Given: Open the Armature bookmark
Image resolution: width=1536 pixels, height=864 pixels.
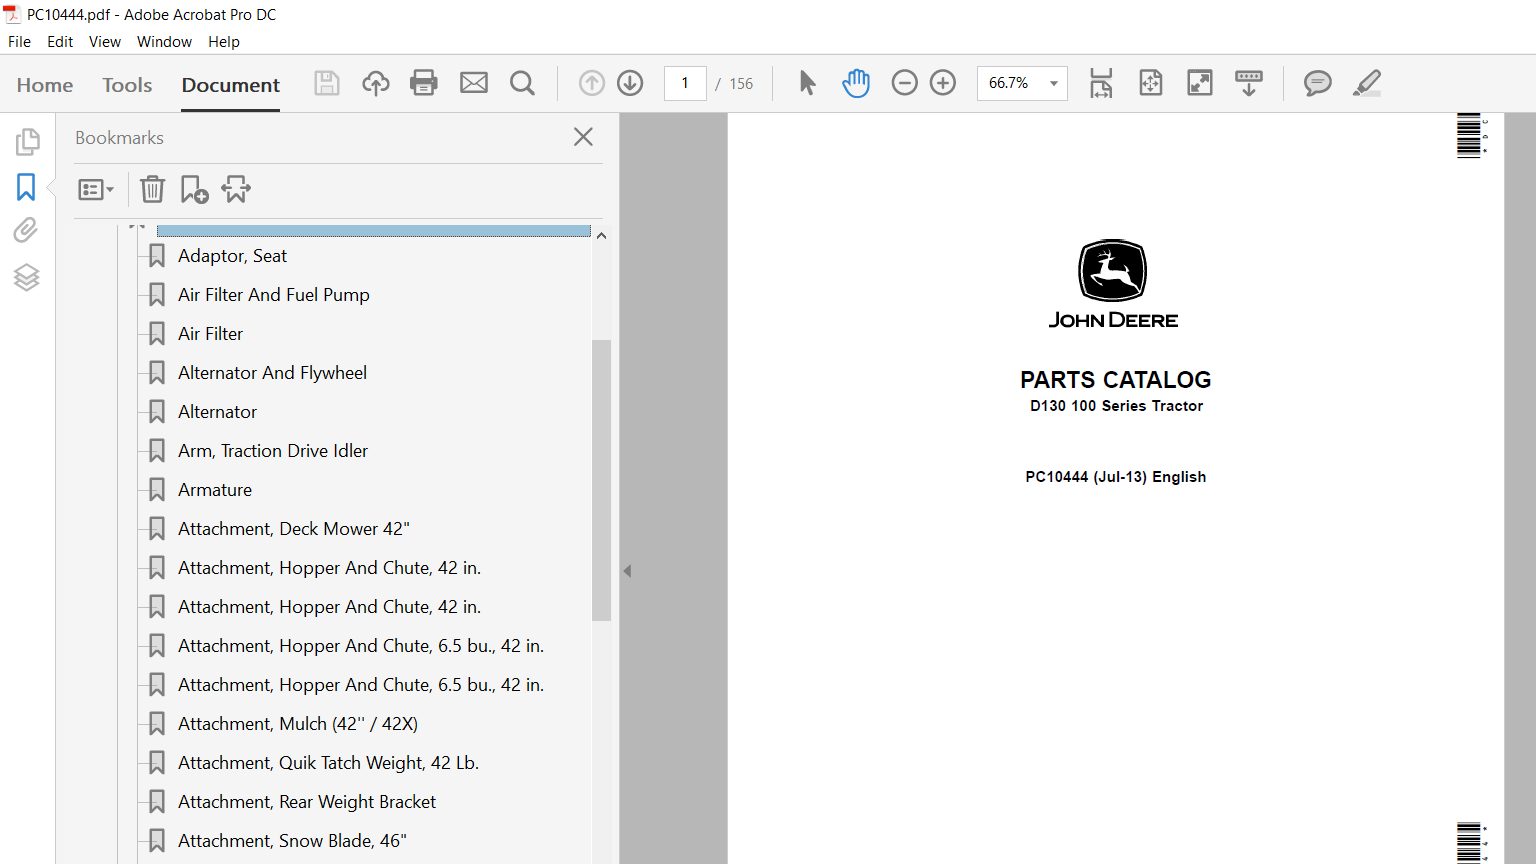Looking at the screenshot, I should tap(215, 490).
